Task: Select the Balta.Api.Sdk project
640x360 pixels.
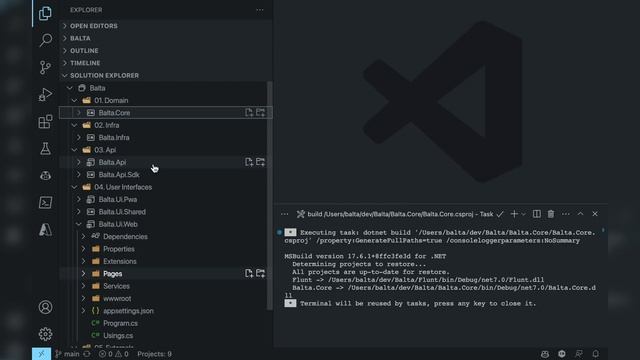Action: coord(119,175)
